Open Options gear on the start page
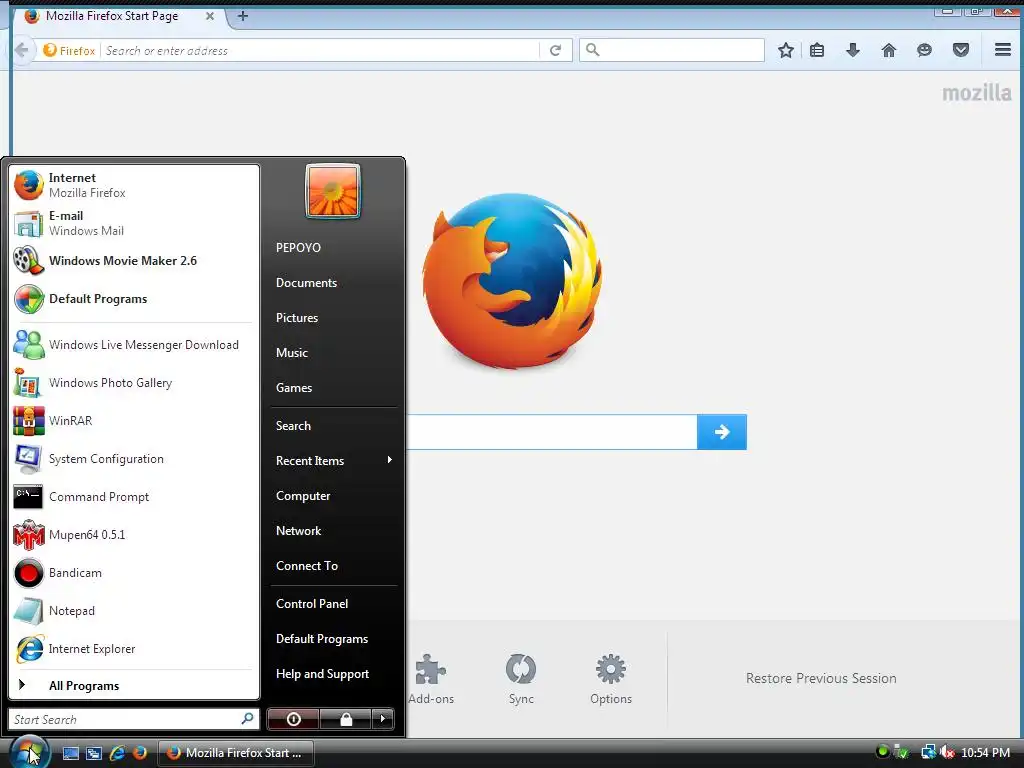Image resolution: width=1024 pixels, height=768 pixels. point(611,680)
